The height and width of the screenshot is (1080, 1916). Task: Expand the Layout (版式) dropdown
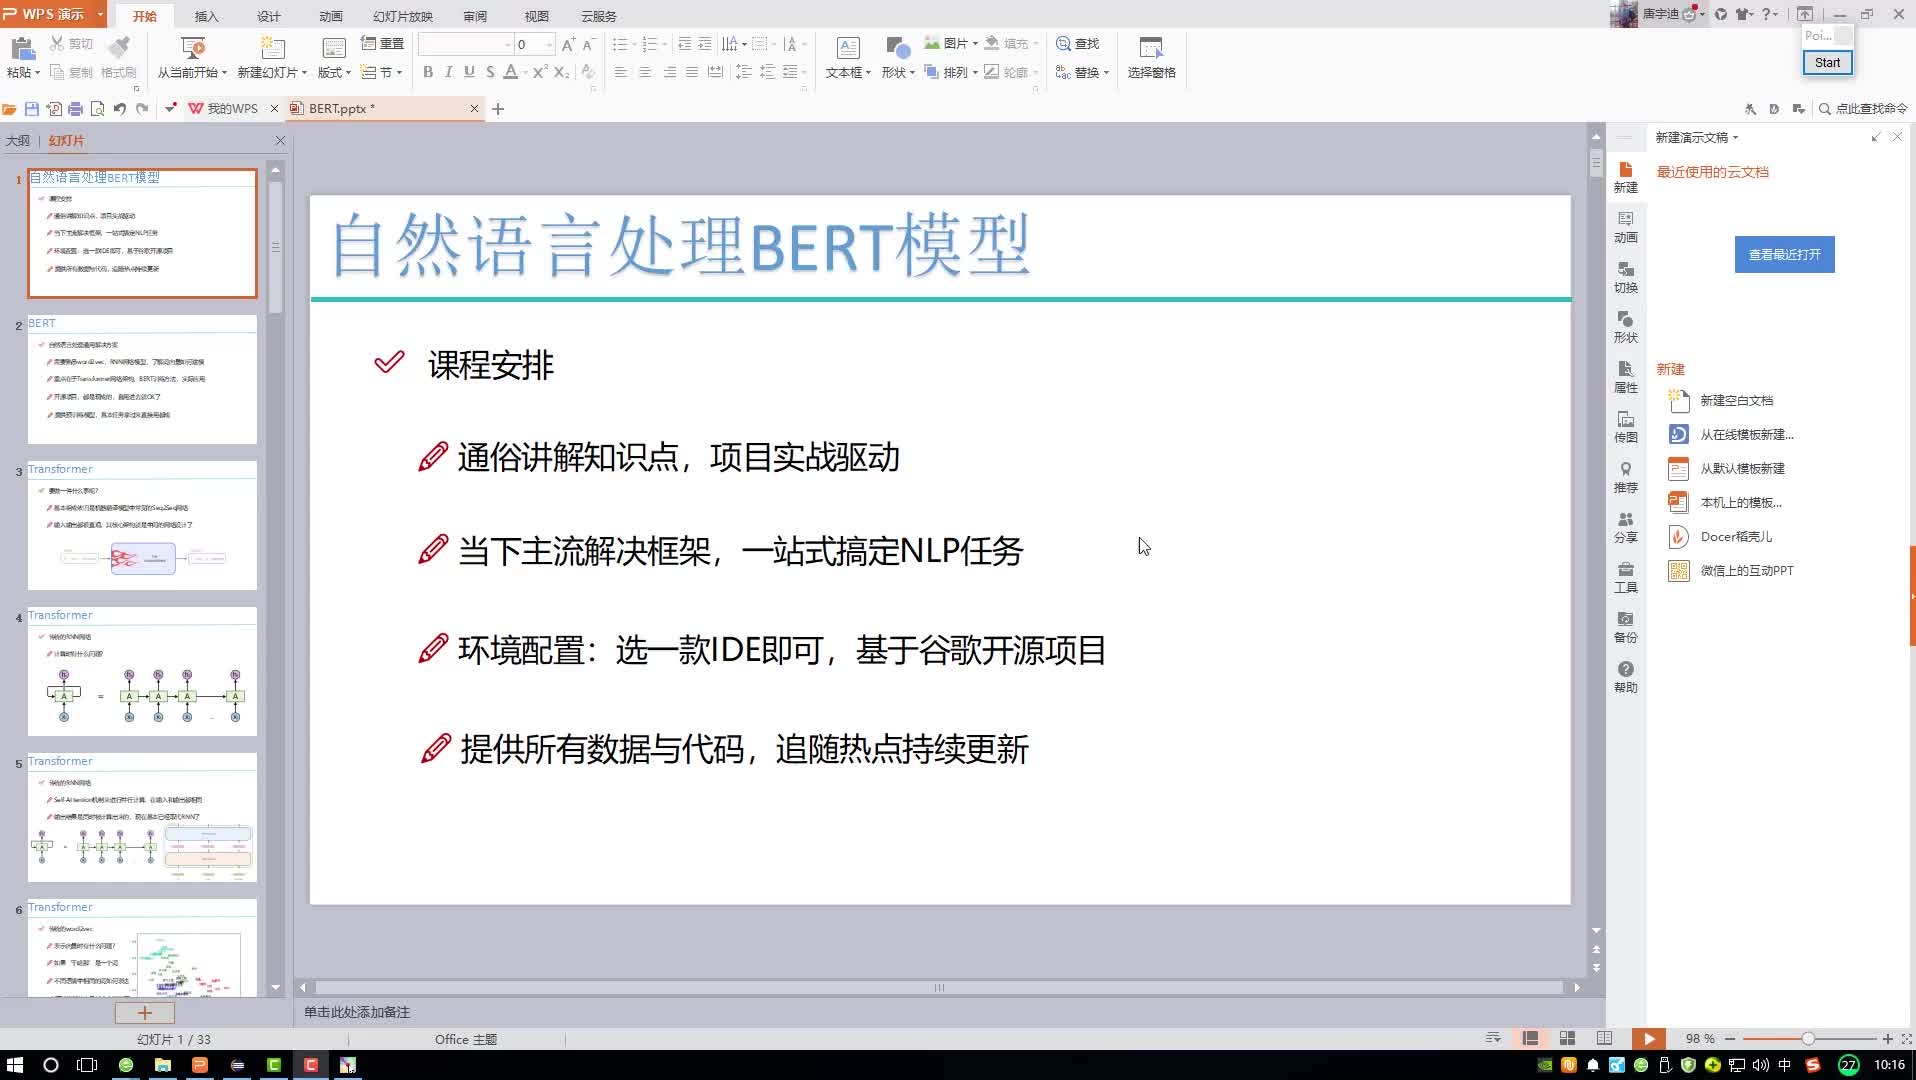348,73
